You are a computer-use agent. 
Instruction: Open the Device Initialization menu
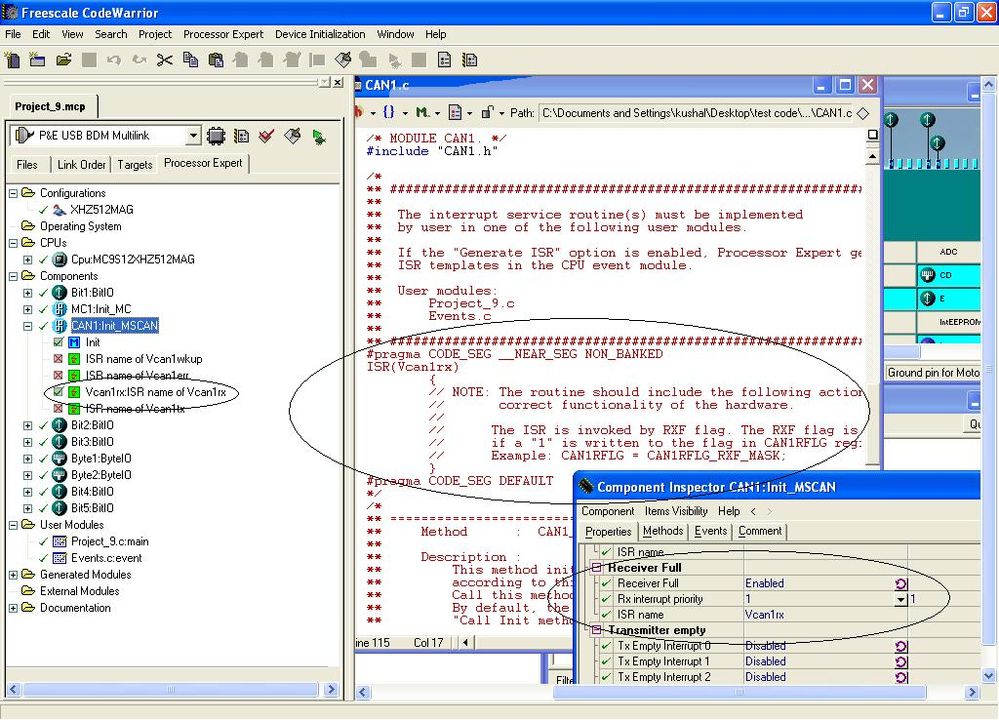[x=320, y=34]
